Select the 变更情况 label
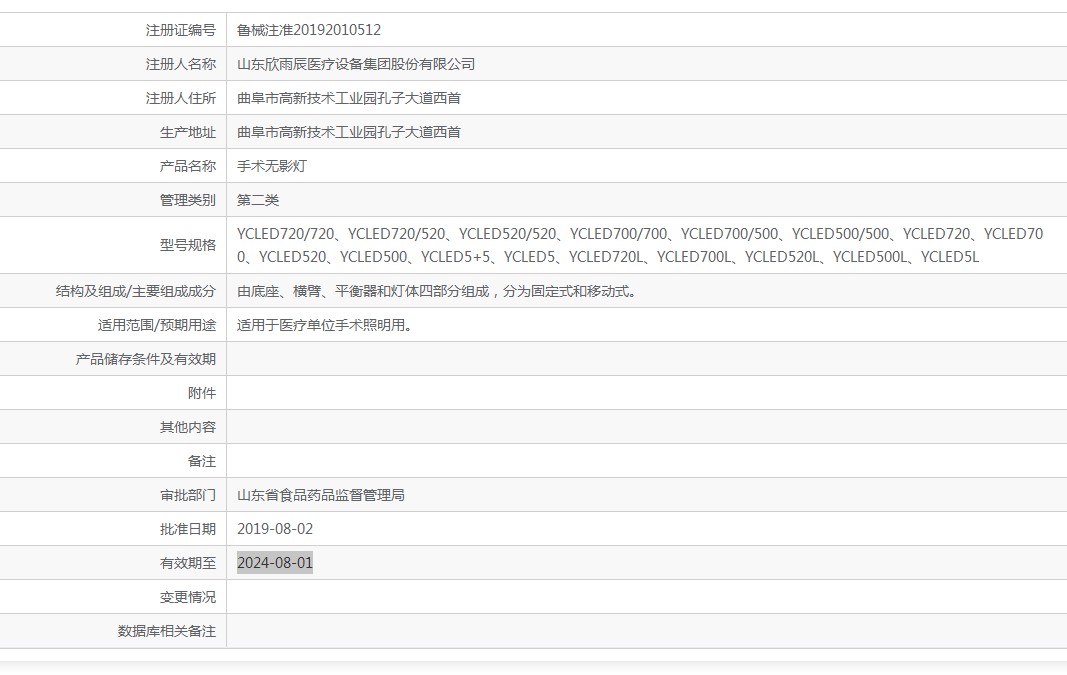Screen dimensions: 1067x675 click(188, 597)
